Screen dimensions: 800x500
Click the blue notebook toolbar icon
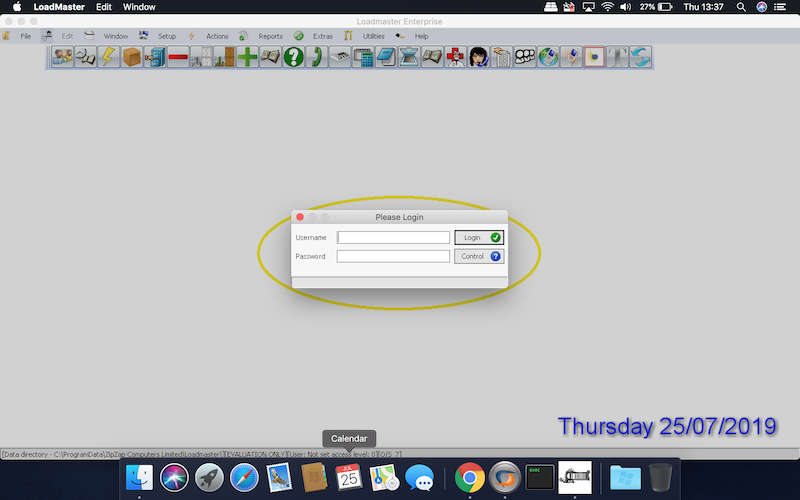pos(386,57)
